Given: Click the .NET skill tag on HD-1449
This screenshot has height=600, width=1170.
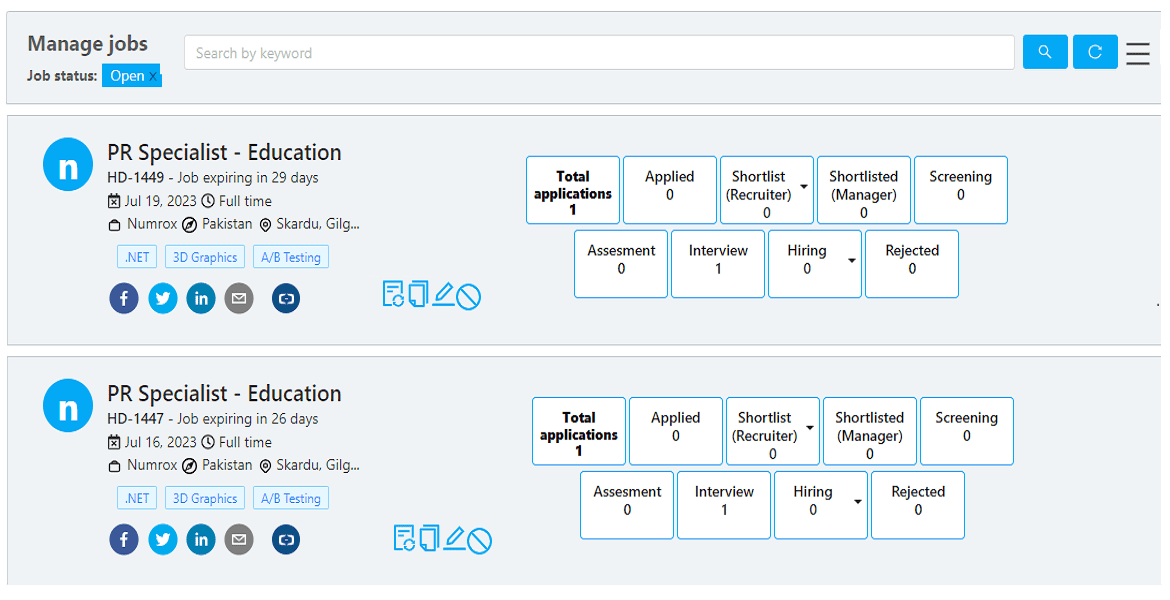Looking at the screenshot, I should 137,257.
